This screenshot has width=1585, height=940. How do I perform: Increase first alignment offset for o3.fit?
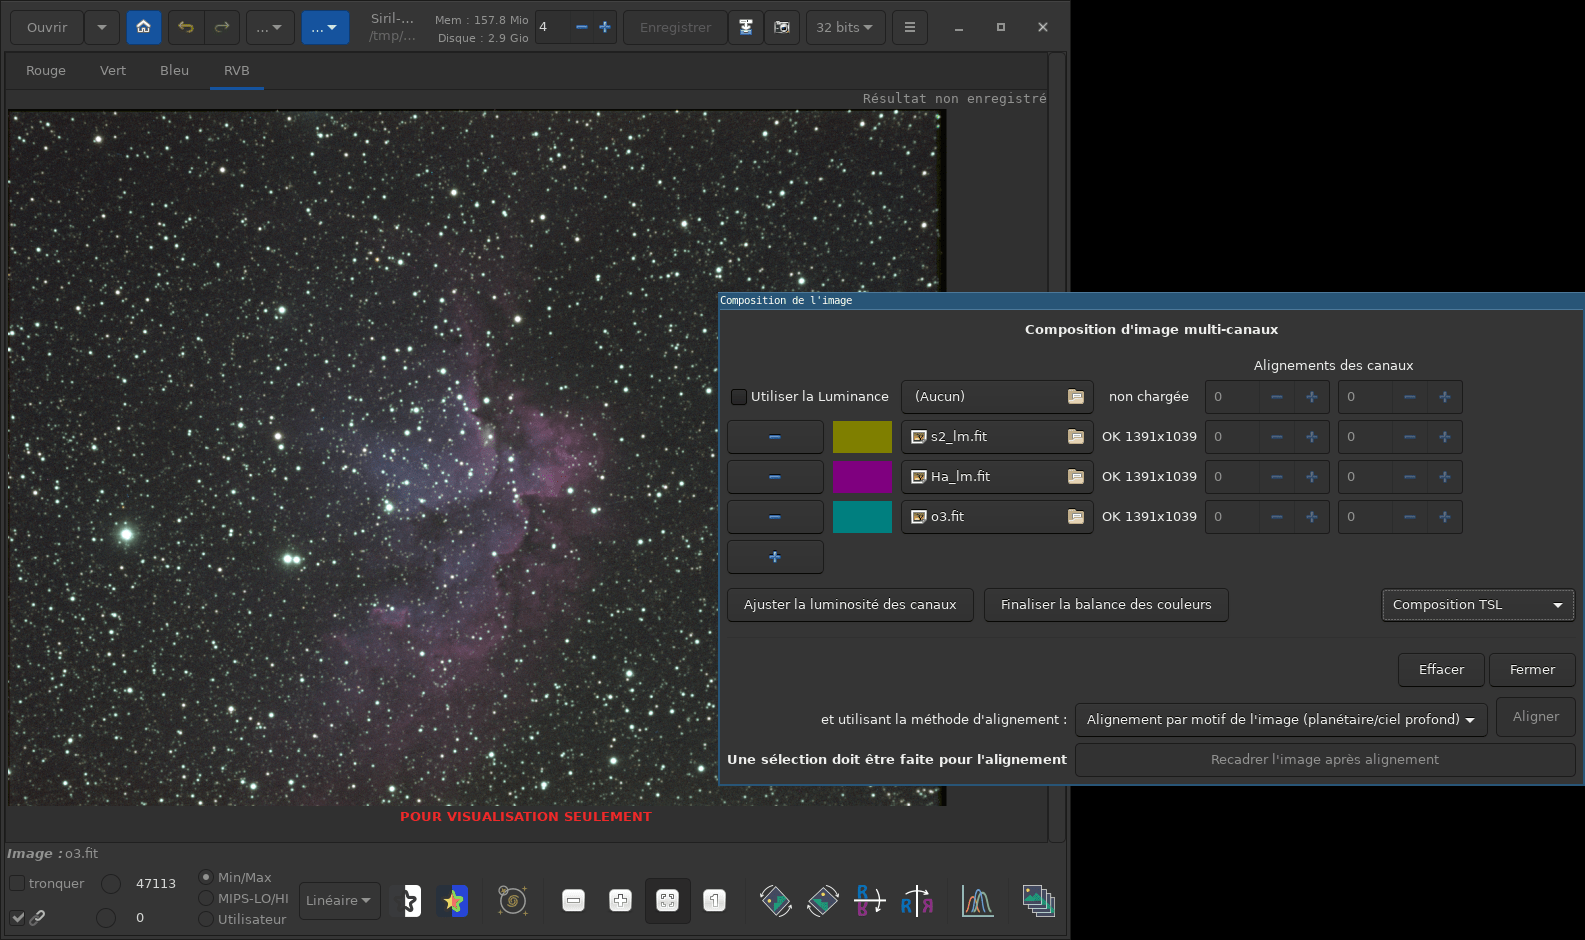pyautogui.click(x=1312, y=517)
